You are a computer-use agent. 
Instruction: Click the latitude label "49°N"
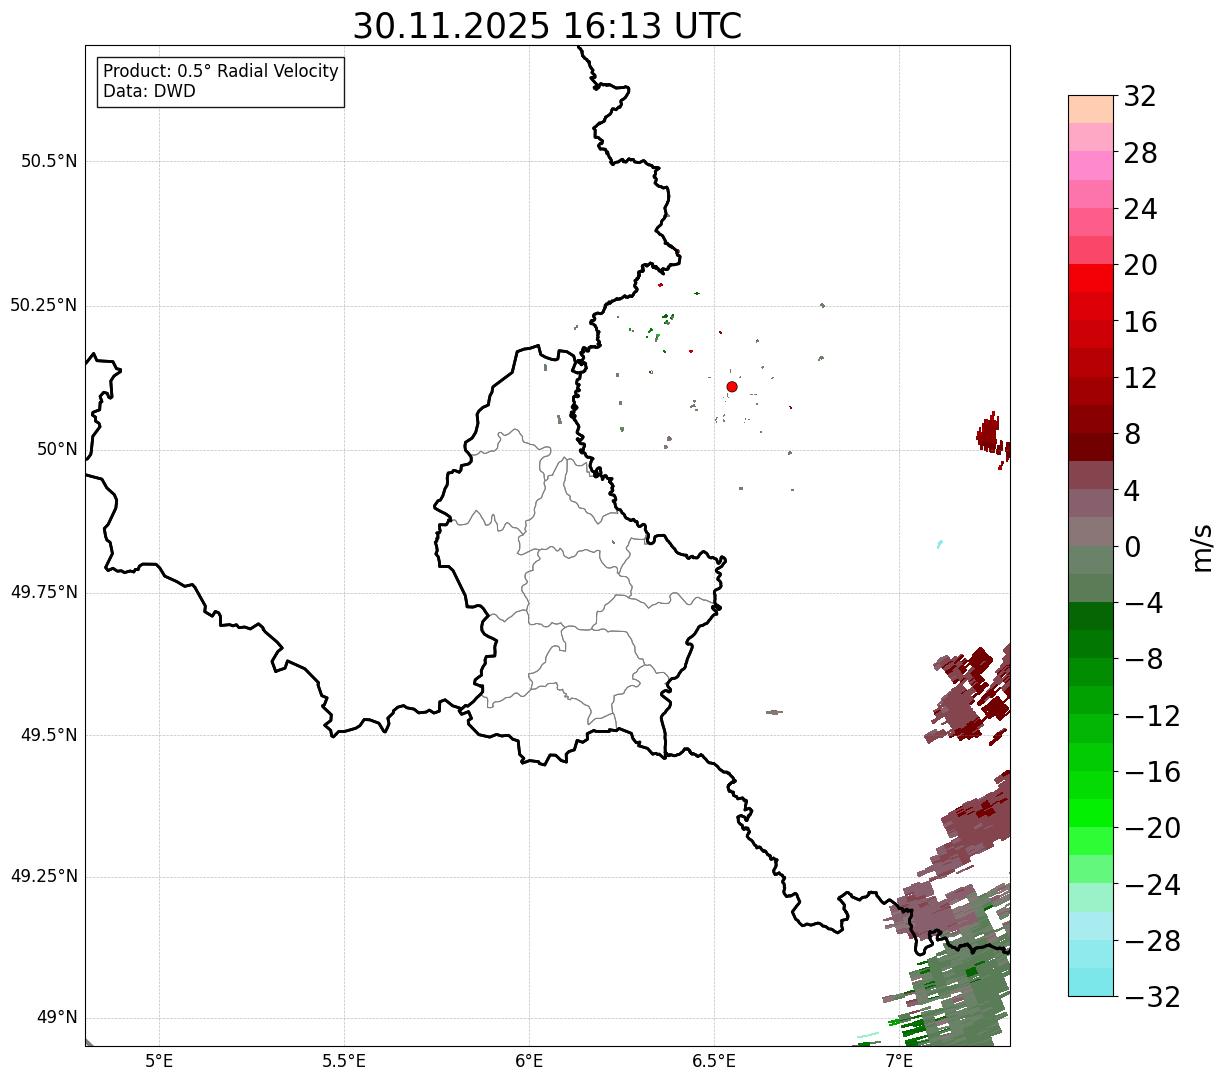57,1018
